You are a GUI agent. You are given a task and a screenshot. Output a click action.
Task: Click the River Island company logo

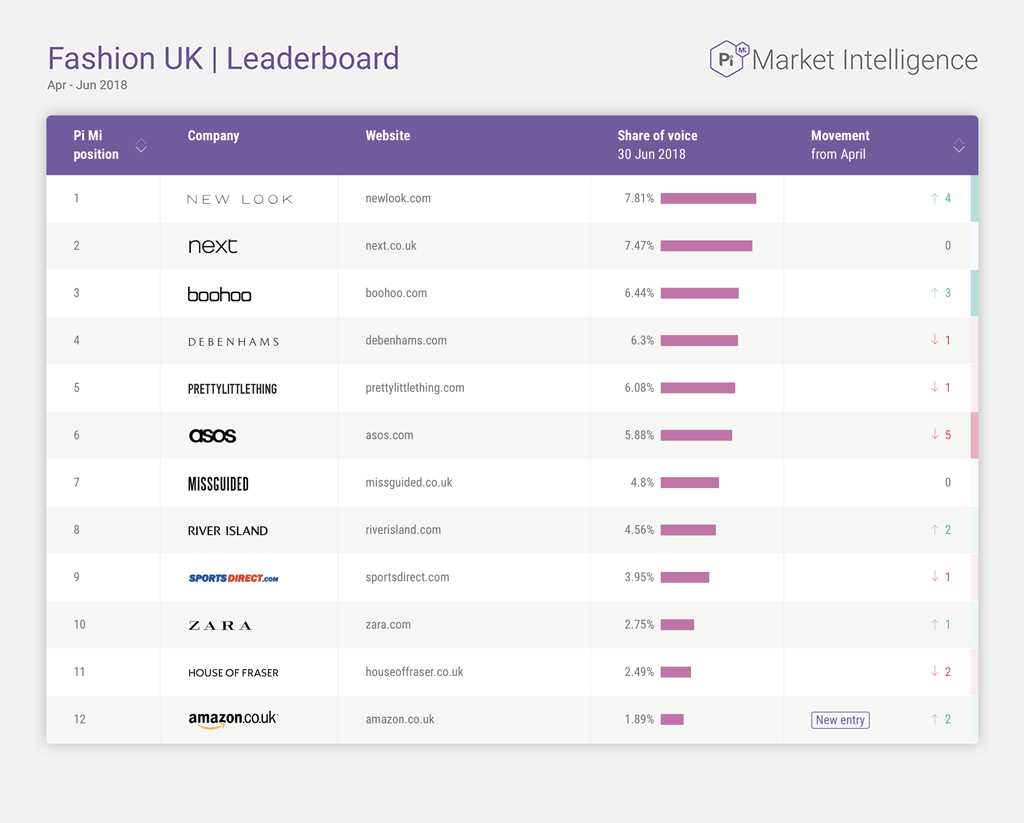pyautogui.click(x=228, y=531)
